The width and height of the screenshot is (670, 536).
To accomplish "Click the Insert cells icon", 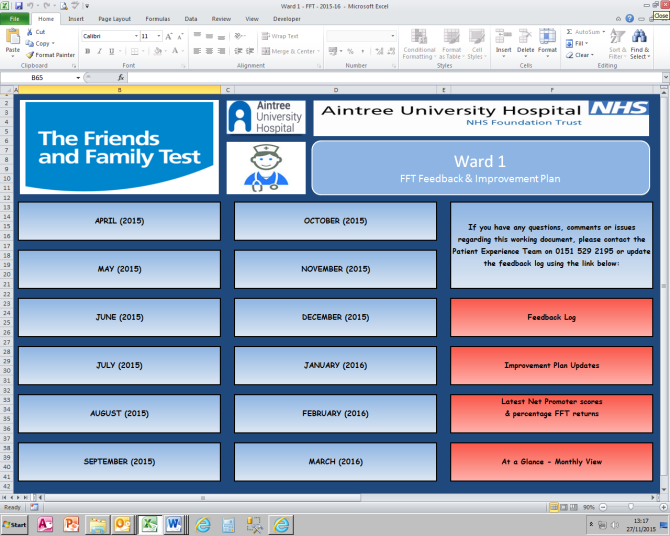I will (x=503, y=36).
